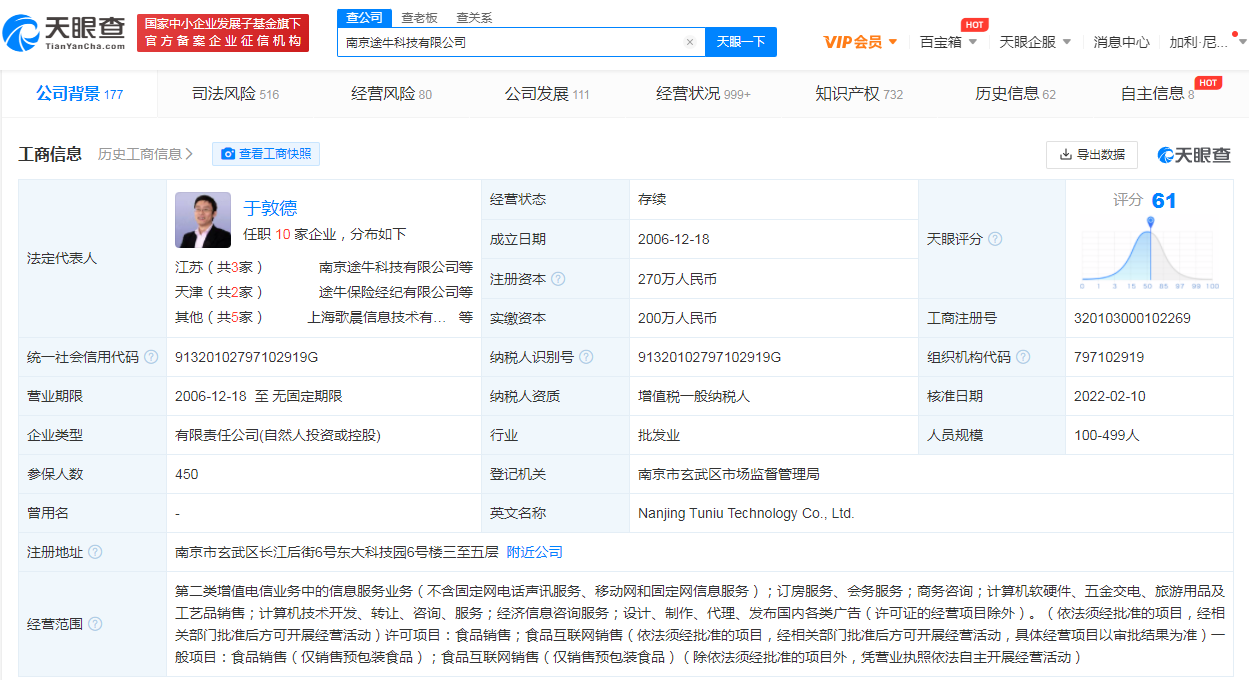Click help icon beside 纳税人识别号

tap(586, 357)
